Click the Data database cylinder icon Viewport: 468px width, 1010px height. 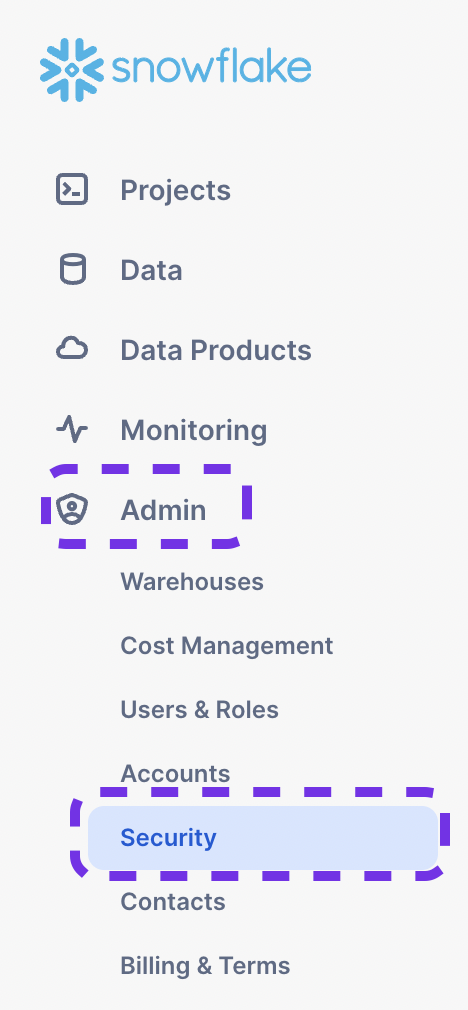click(72, 269)
